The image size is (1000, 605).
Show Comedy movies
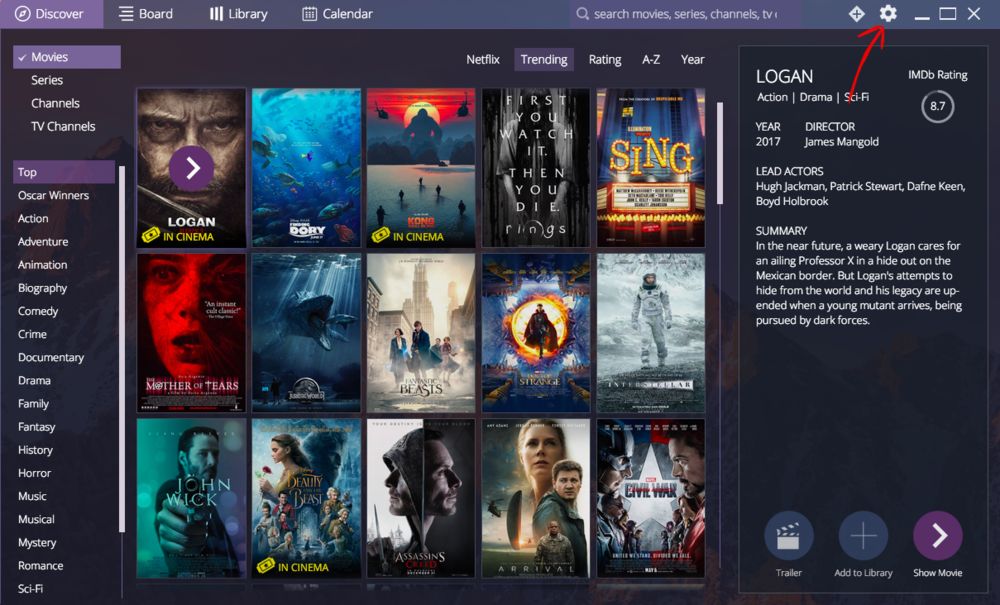[x=38, y=311]
